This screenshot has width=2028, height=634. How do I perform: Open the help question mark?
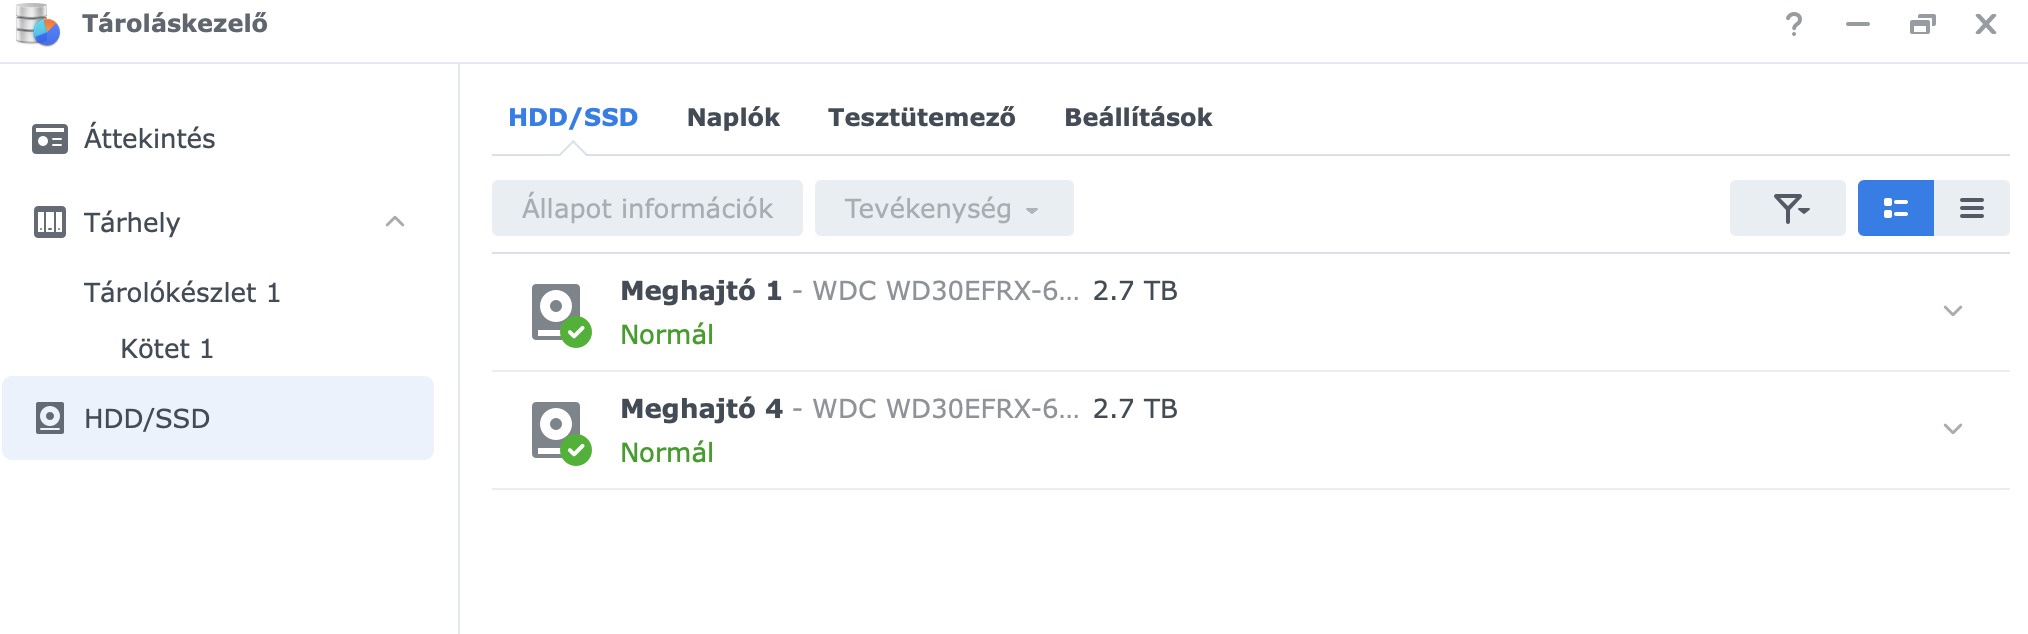(x=1794, y=24)
